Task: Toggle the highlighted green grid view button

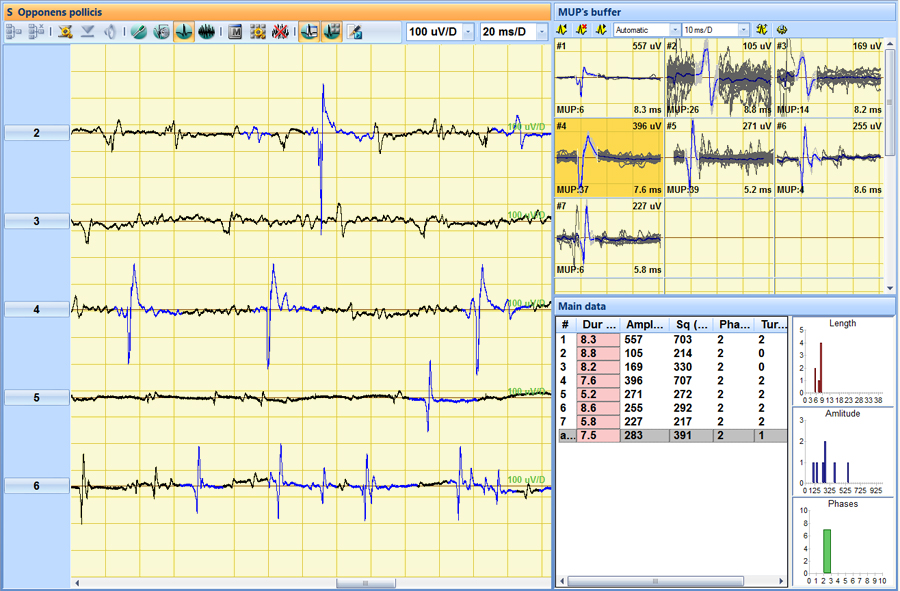Action: tap(332, 32)
